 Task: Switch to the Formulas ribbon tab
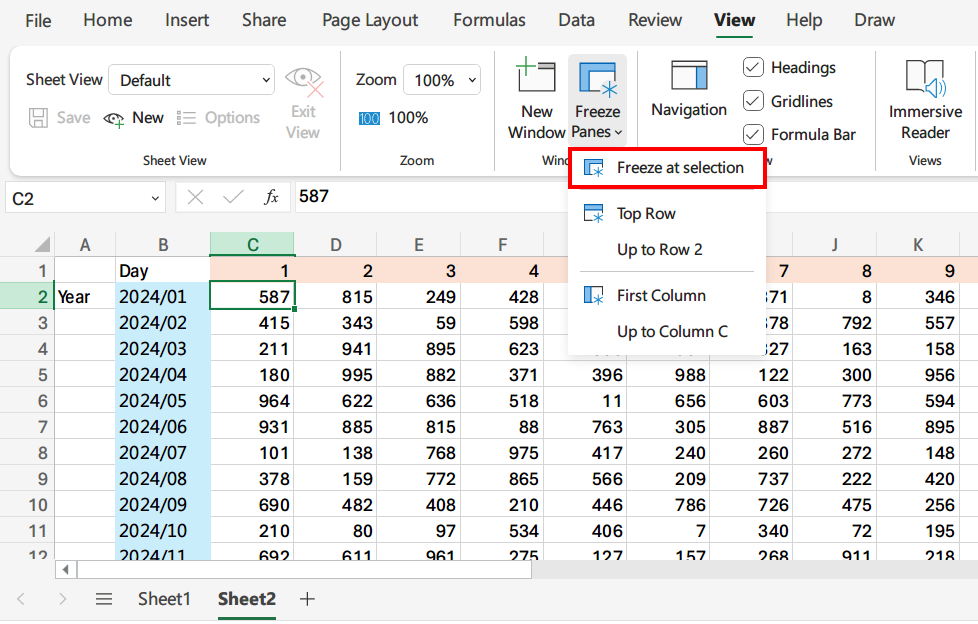pyautogui.click(x=489, y=19)
